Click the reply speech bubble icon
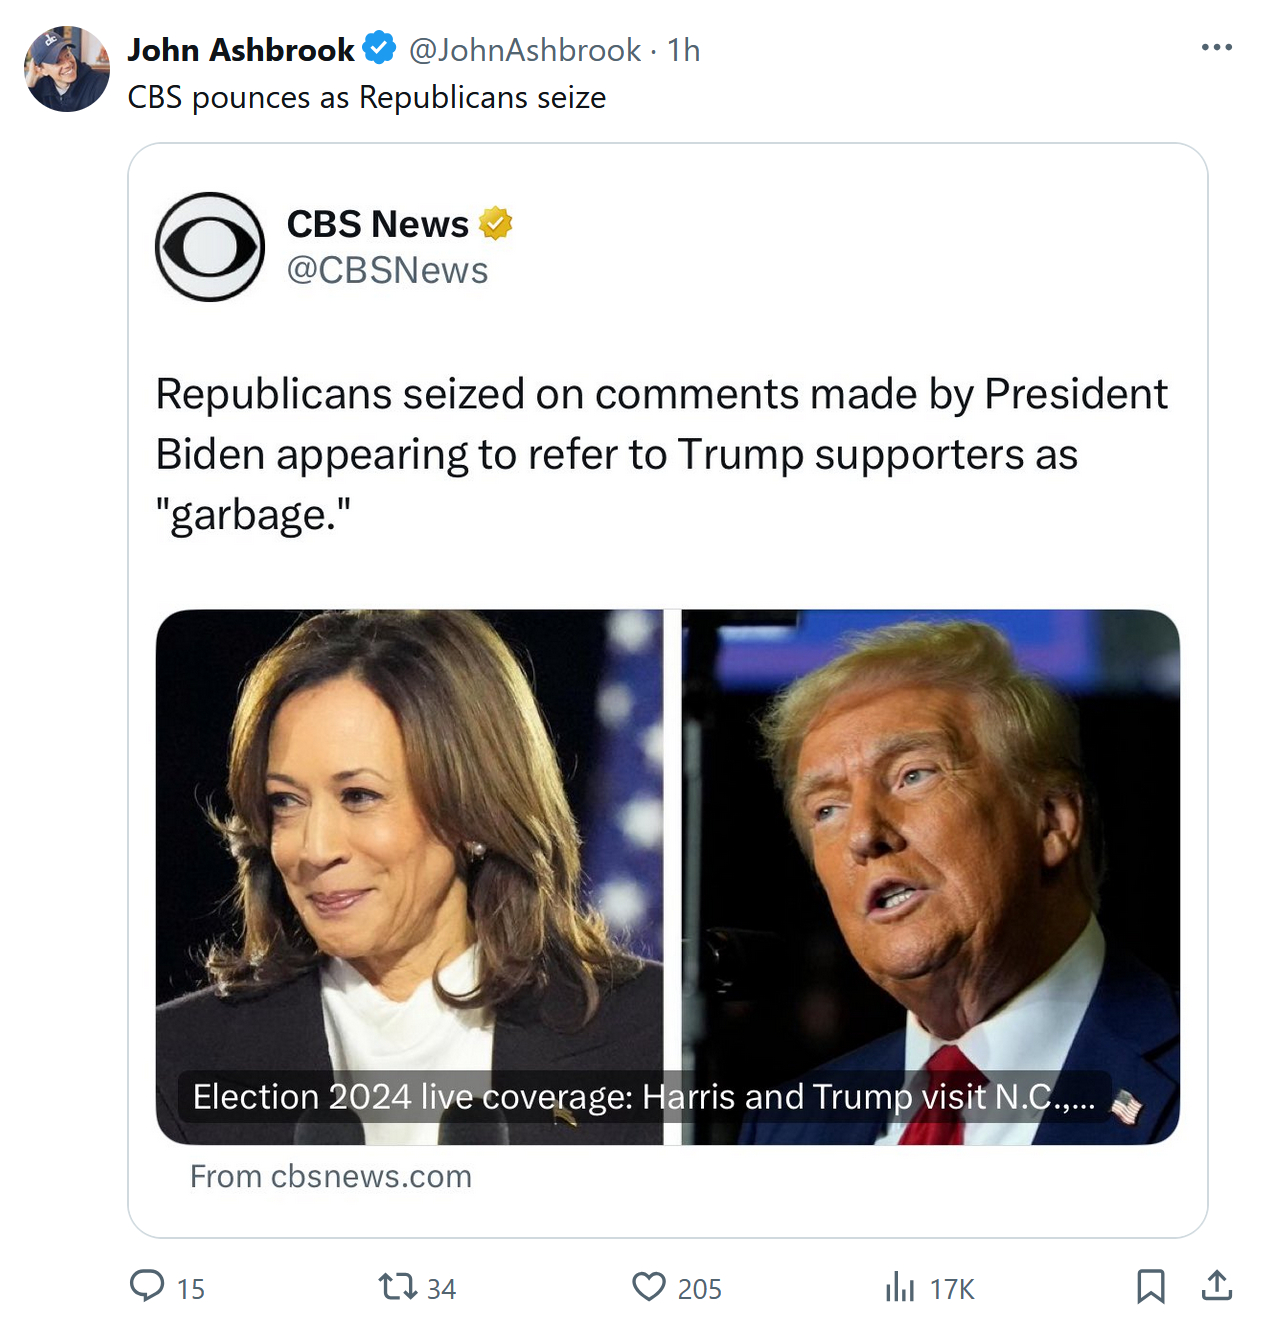Image resolution: width=1267 pixels, height=1327 pixels. 147,1285
